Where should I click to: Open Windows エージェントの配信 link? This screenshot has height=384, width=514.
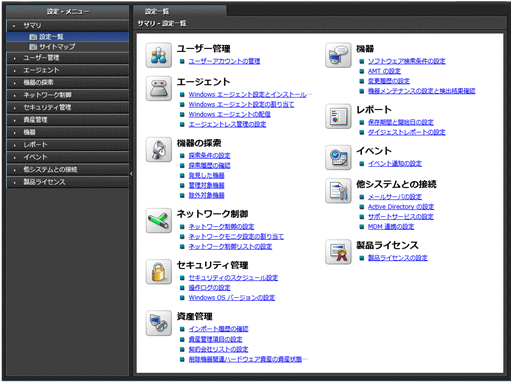[229, 115]
